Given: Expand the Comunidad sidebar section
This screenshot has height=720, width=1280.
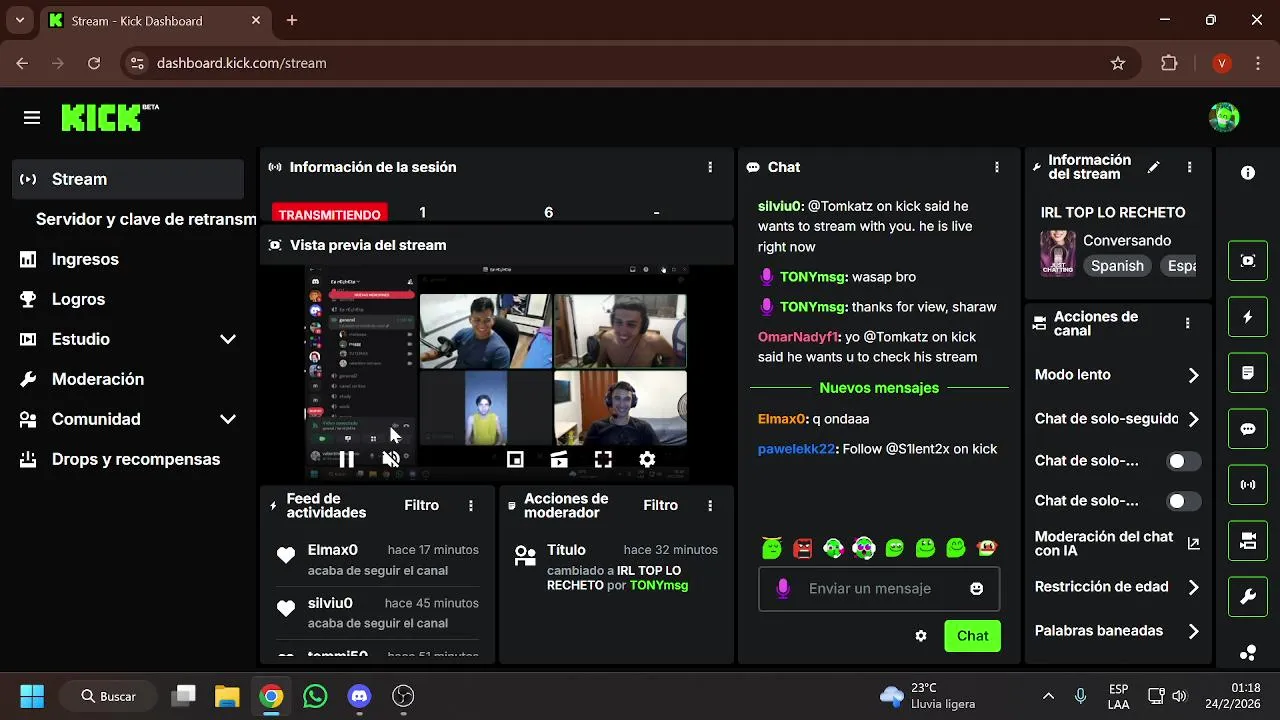Looking at the screenshot, I should 228,419.
